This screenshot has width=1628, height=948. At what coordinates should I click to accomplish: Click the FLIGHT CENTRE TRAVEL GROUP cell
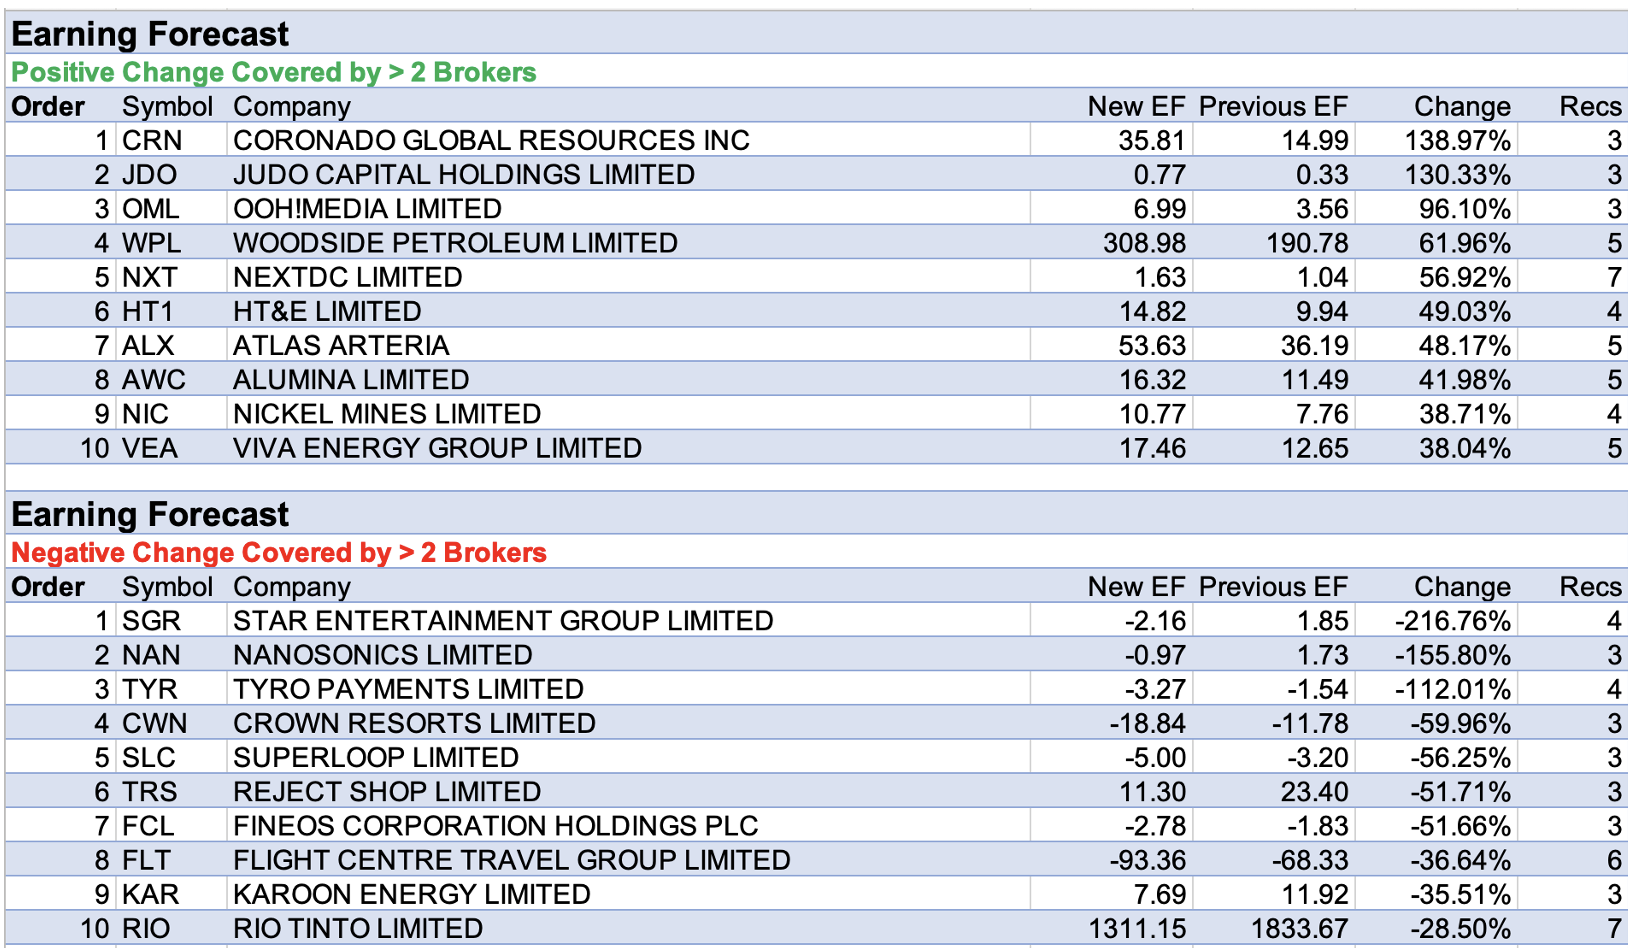click(511, 860)
